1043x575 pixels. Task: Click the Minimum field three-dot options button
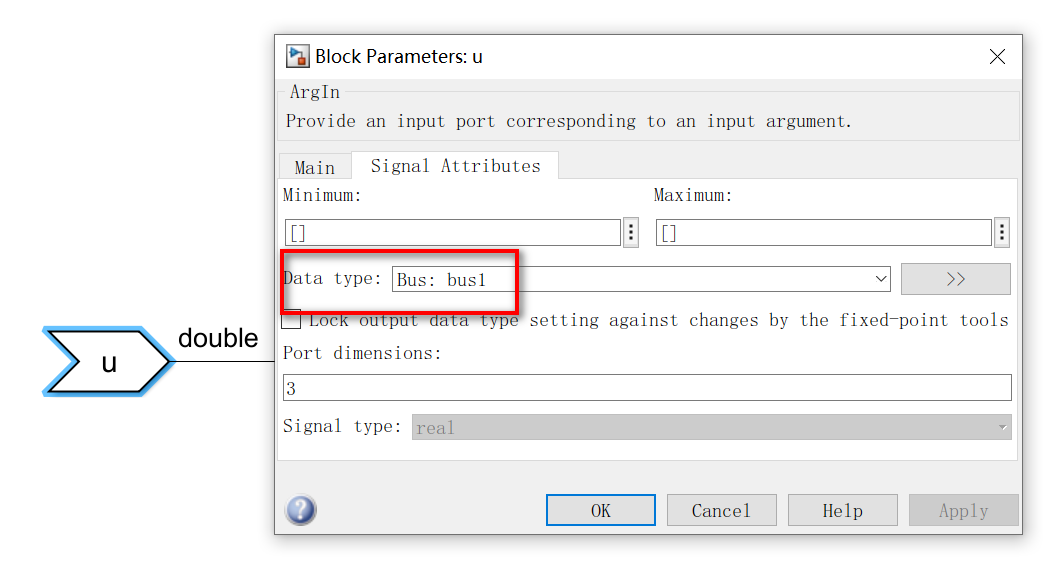631,233
